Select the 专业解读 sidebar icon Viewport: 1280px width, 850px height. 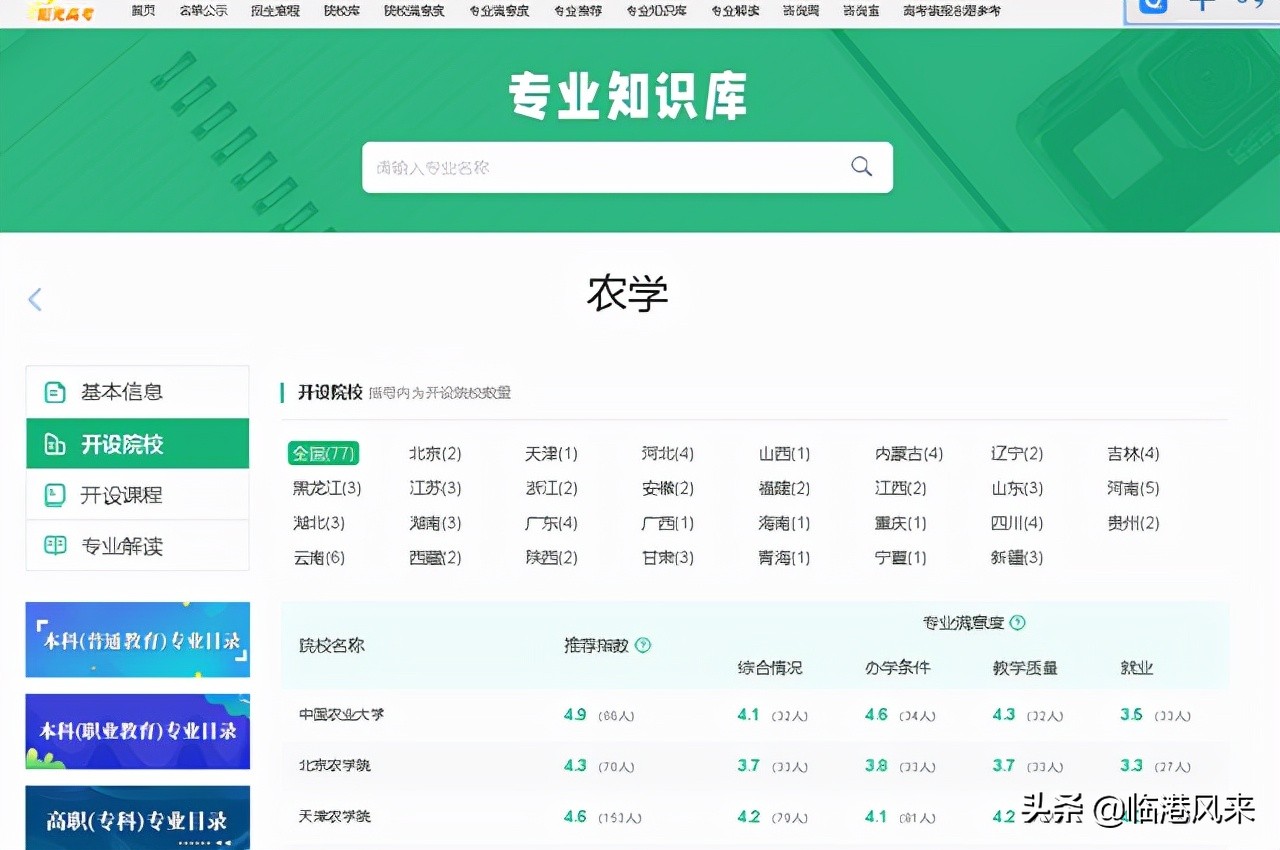point(55,545)
